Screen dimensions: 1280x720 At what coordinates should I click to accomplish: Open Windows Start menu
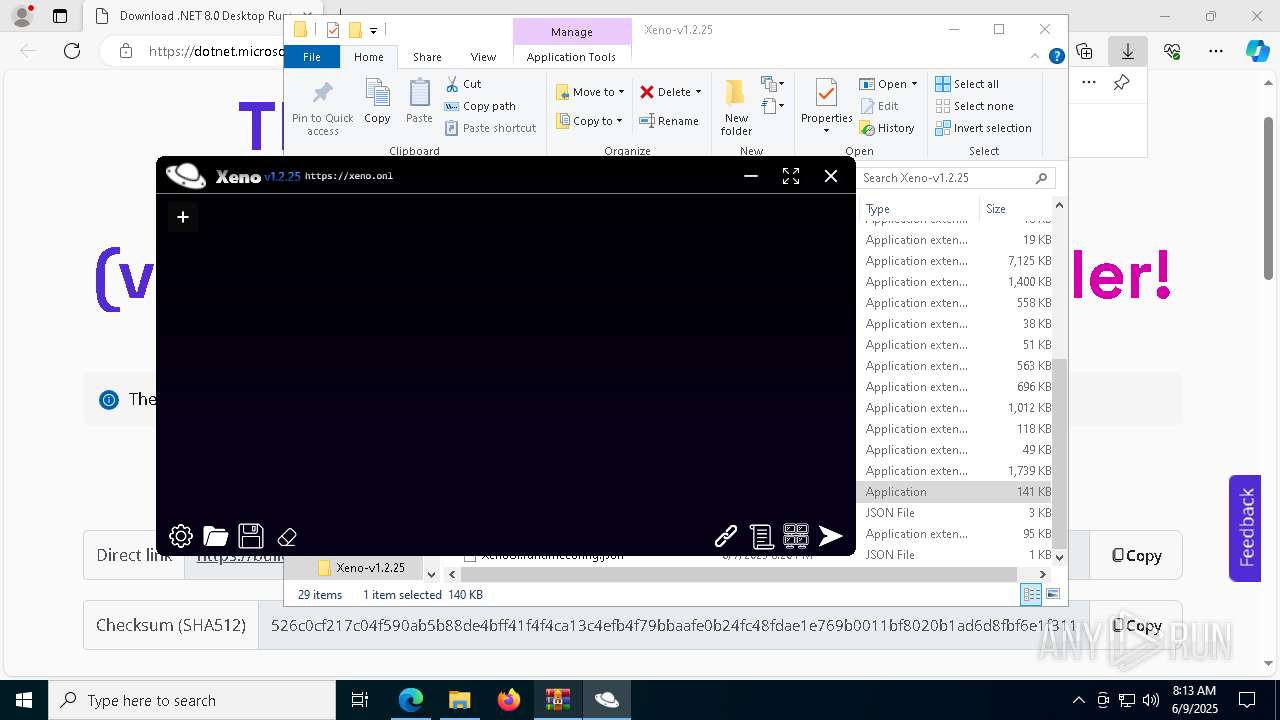(24, 700)
